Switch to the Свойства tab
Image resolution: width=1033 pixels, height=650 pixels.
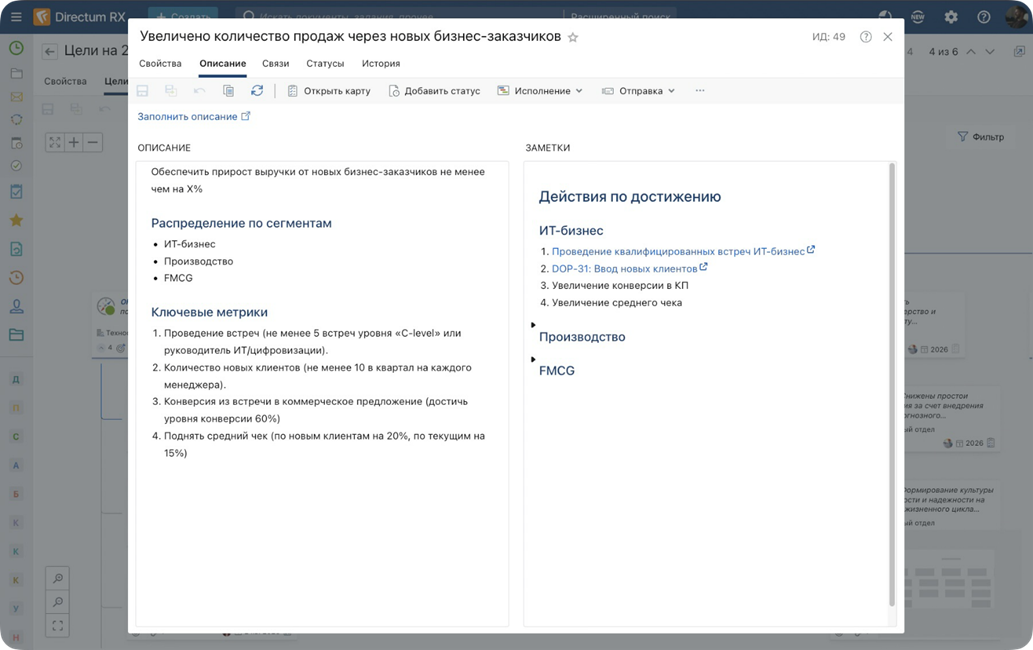(160, 63)
